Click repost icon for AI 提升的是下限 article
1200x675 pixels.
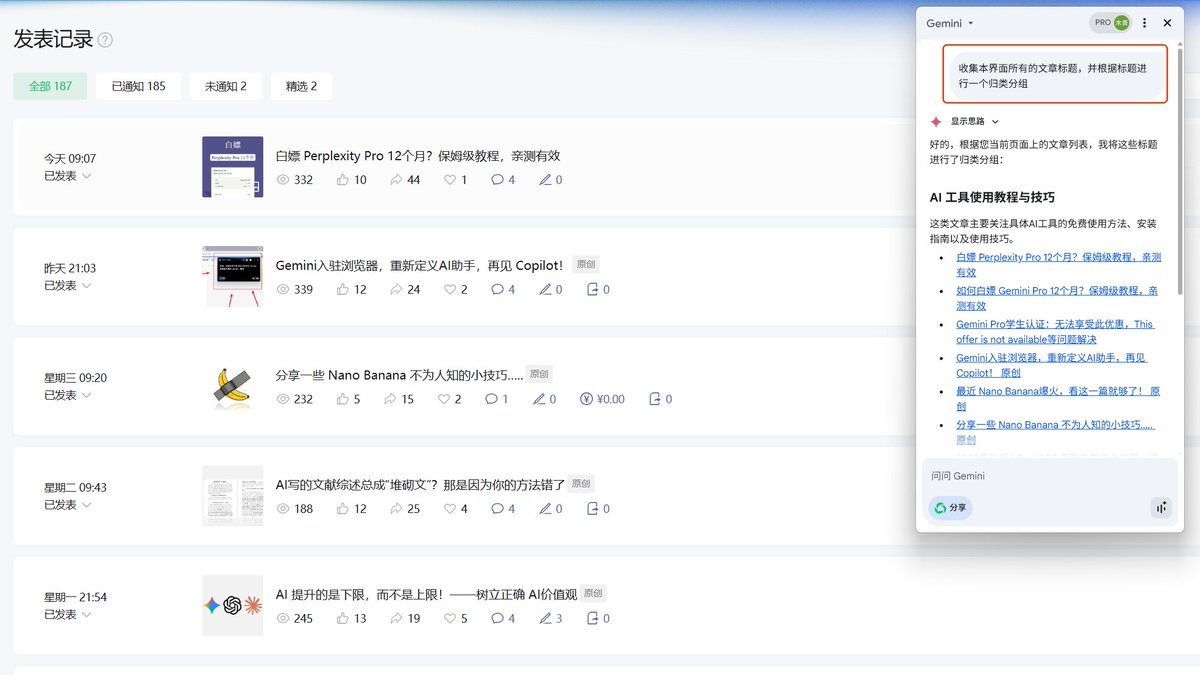click(592, 619)
